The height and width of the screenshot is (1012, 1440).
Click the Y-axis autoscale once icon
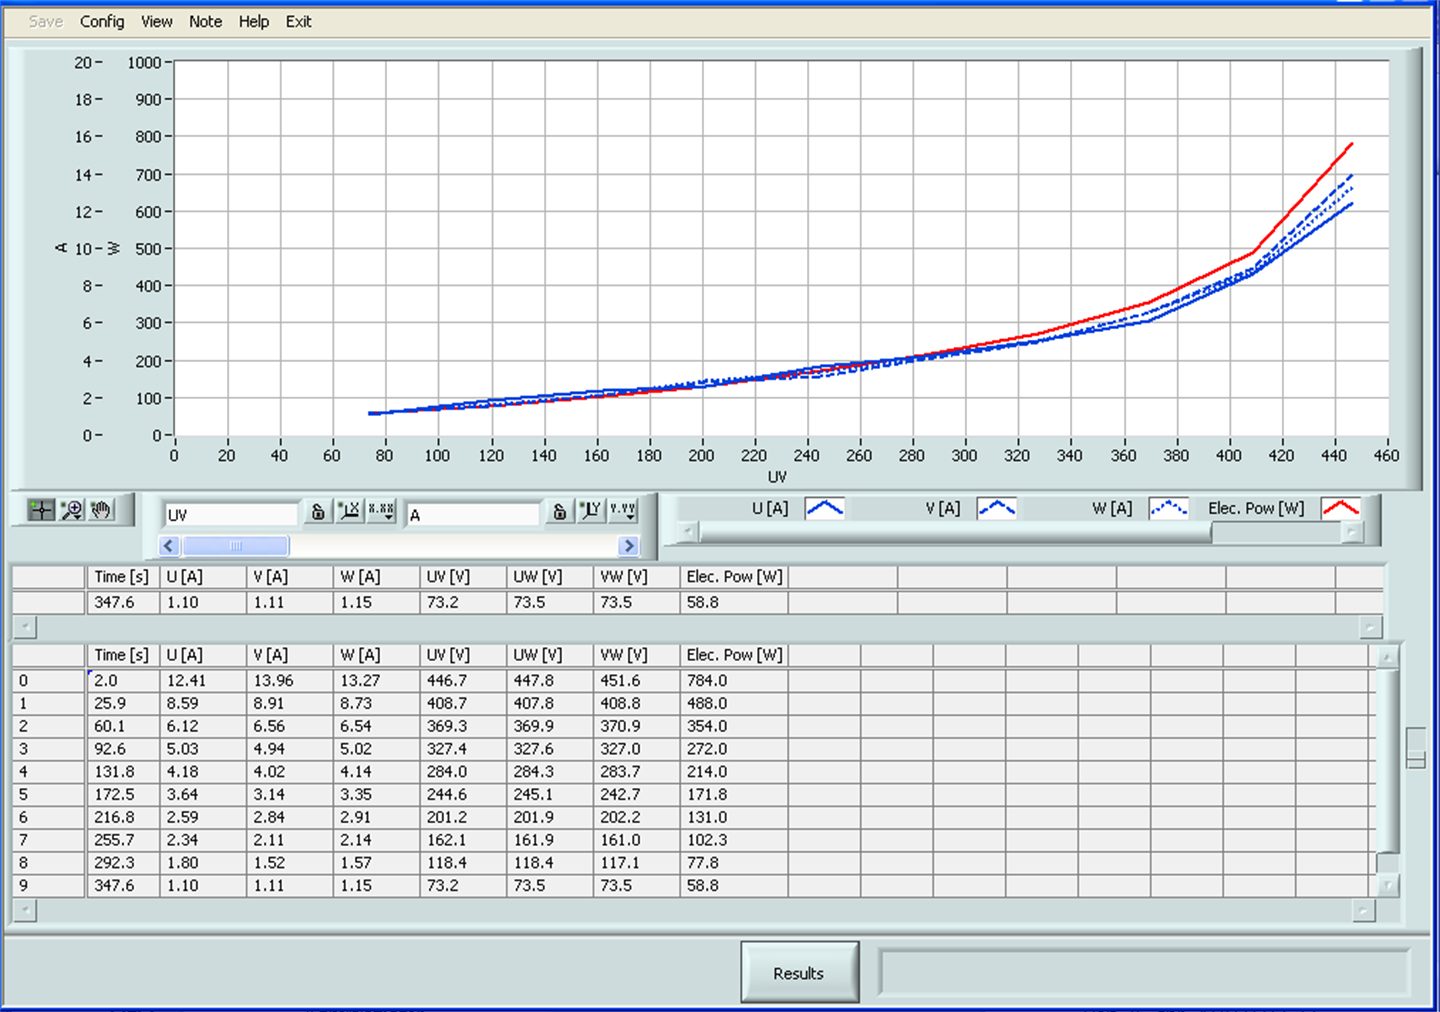click(591, 511)
